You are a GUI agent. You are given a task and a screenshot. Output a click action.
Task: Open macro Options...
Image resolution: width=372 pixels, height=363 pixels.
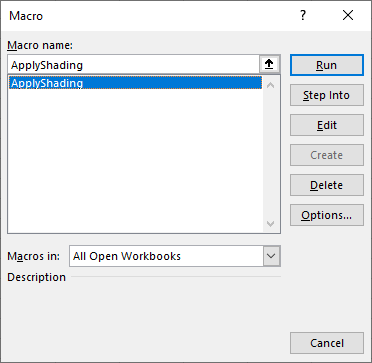coord(327,215)
